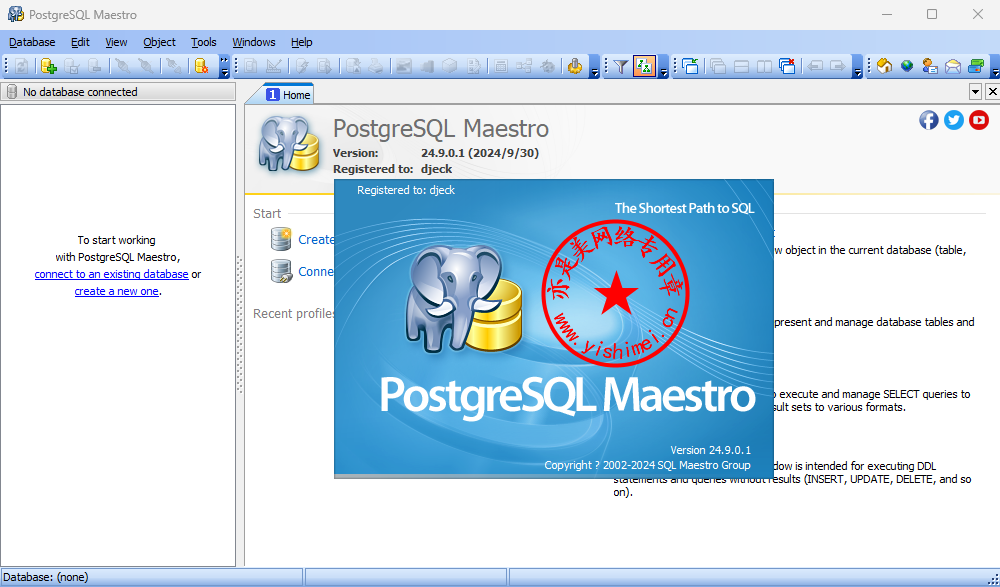Click the globe website toolbar icon
Viewport: 1000px width, 587px height.
(907, 66)
